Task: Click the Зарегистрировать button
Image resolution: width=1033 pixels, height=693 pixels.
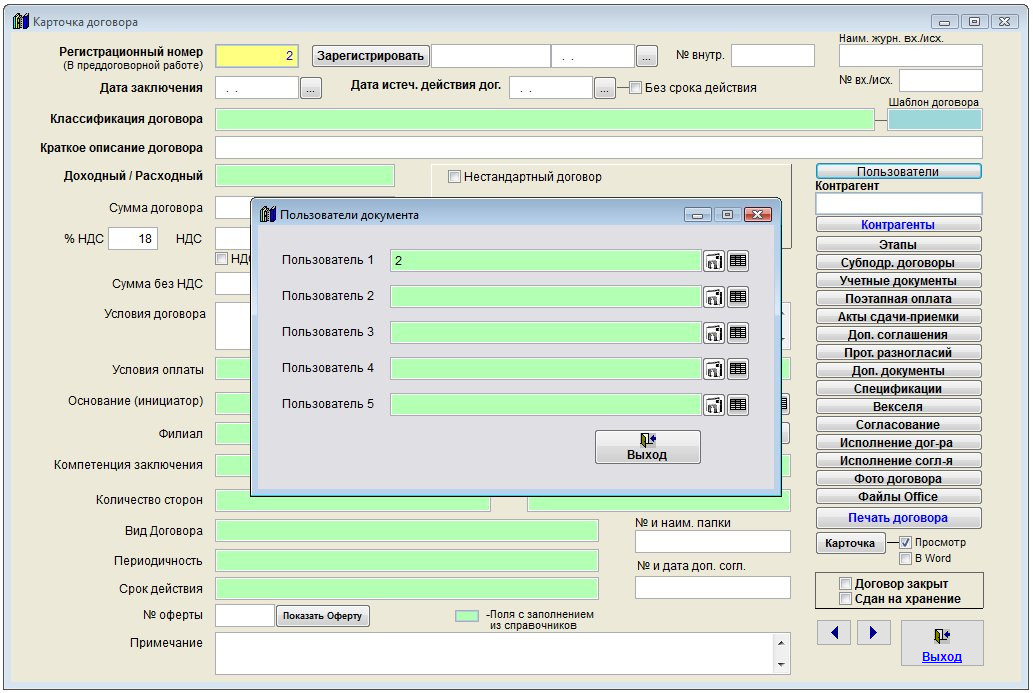Action: click(371, 56)
